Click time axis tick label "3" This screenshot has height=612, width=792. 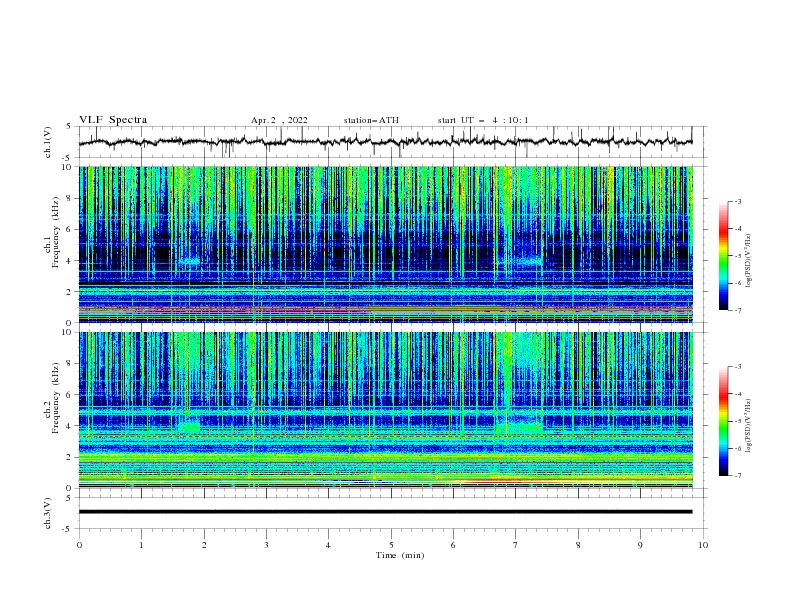click(266, 545)
